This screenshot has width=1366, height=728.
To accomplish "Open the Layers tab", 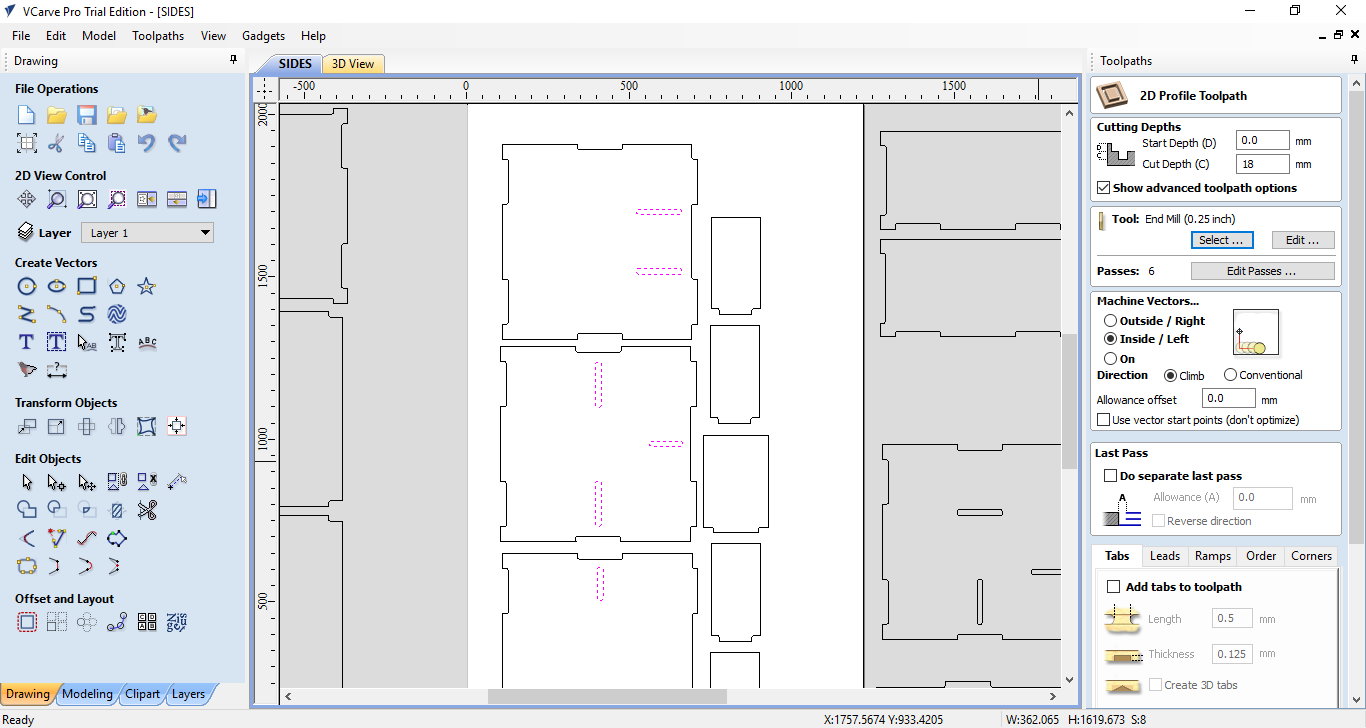I will (x=188, y=694).
